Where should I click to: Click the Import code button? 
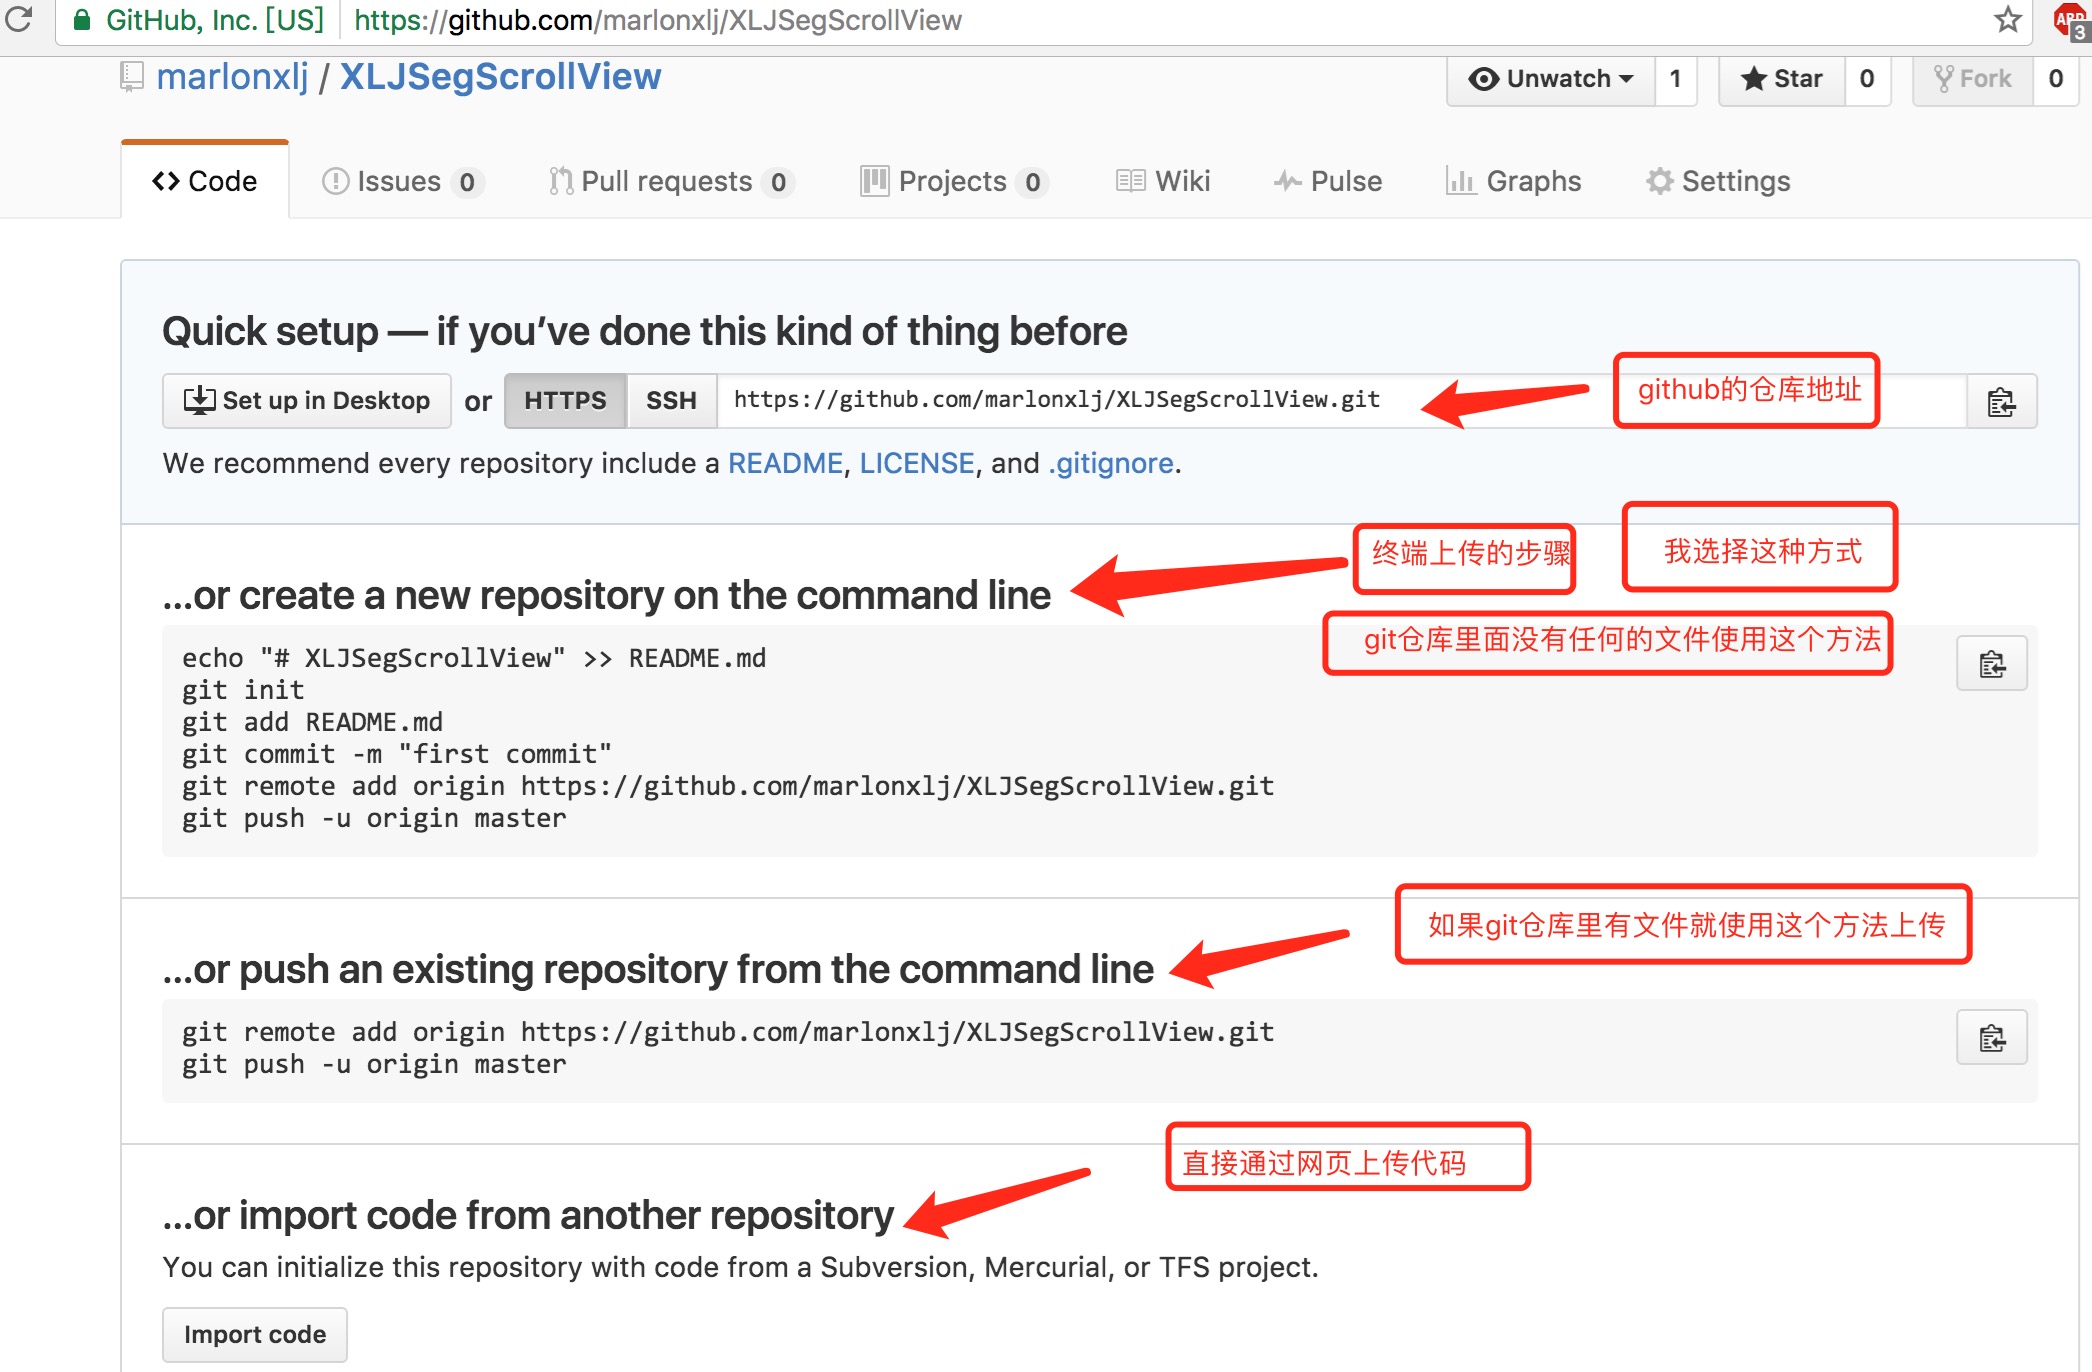(255, 1335)
